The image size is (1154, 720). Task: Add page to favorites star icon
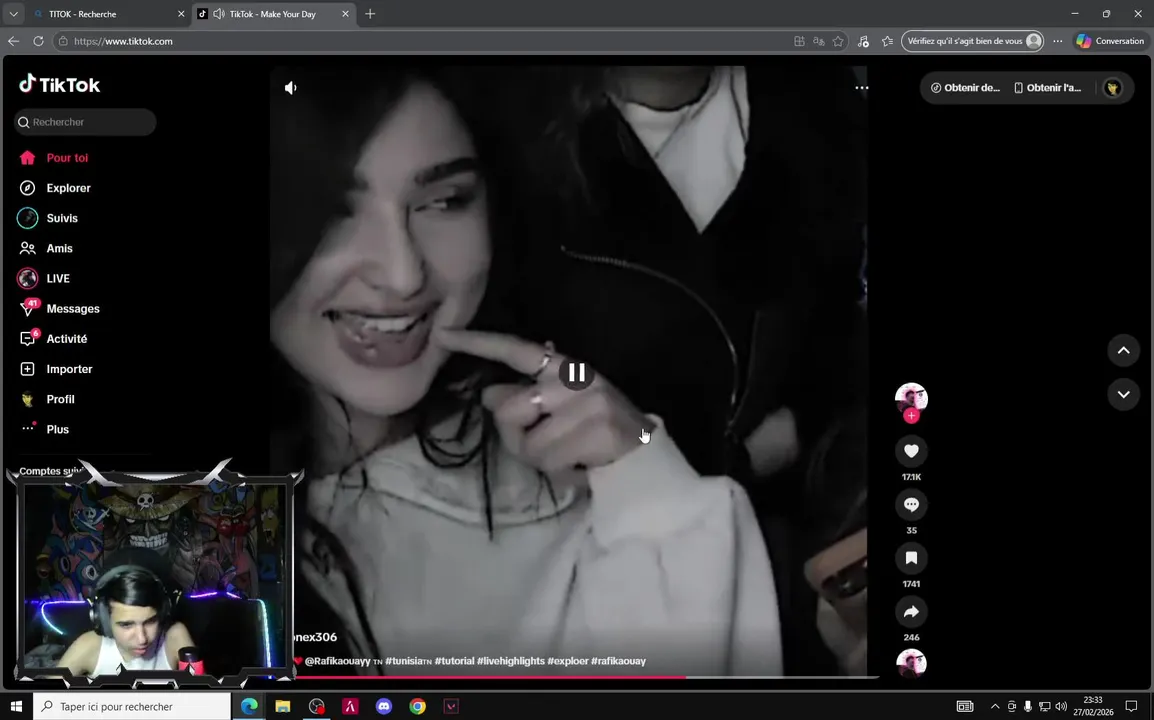(838, 41)
